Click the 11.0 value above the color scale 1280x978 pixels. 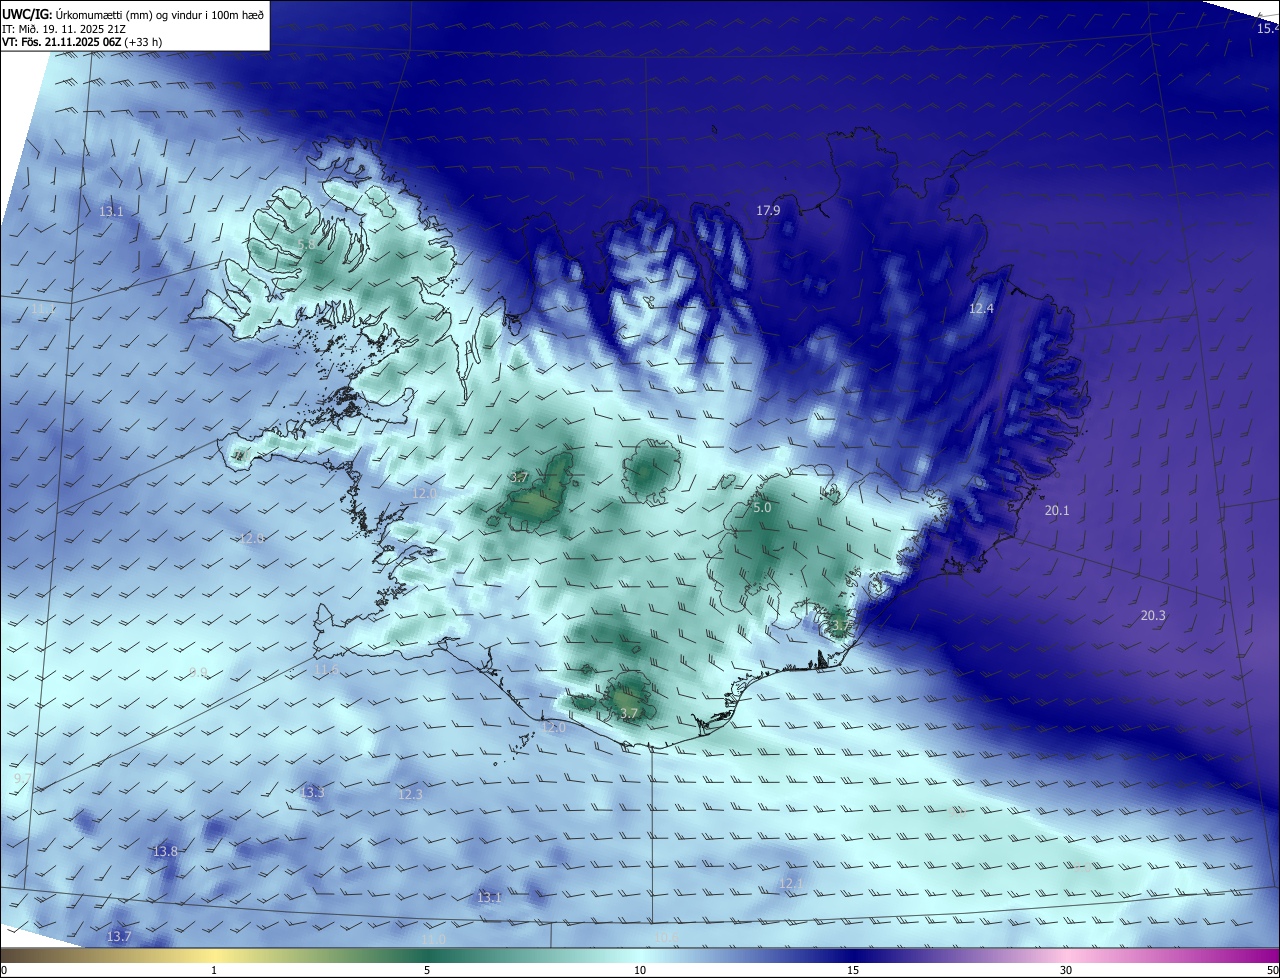pos(433,939)
